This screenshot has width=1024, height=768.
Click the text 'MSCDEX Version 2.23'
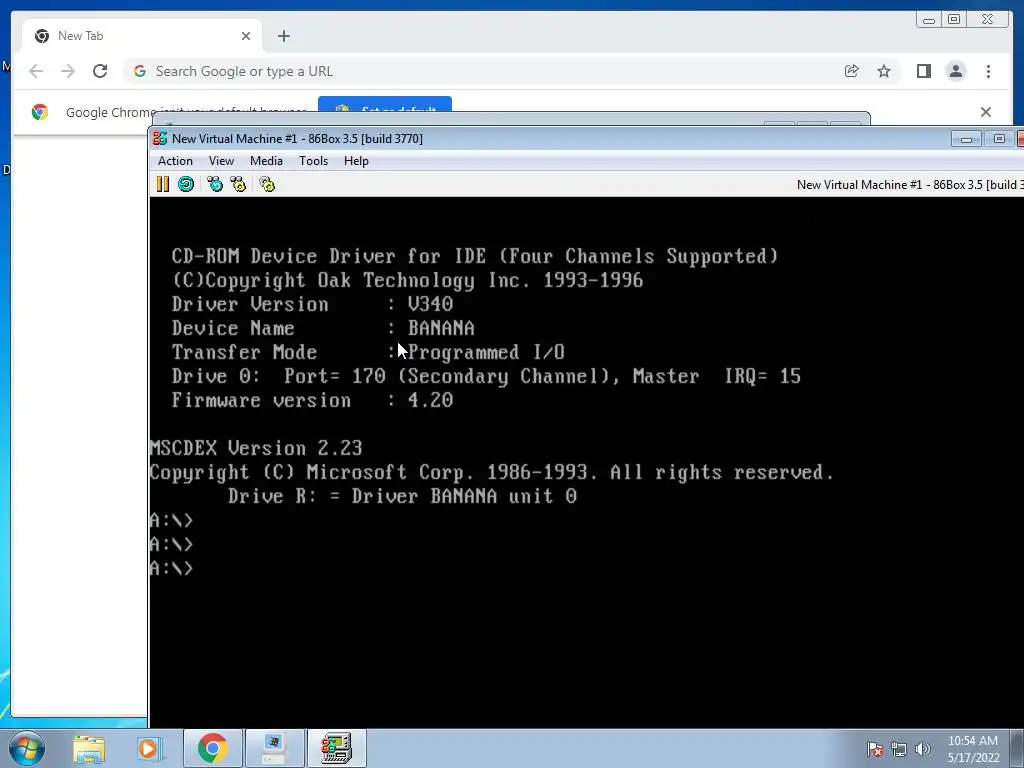(x=255, y=448)
